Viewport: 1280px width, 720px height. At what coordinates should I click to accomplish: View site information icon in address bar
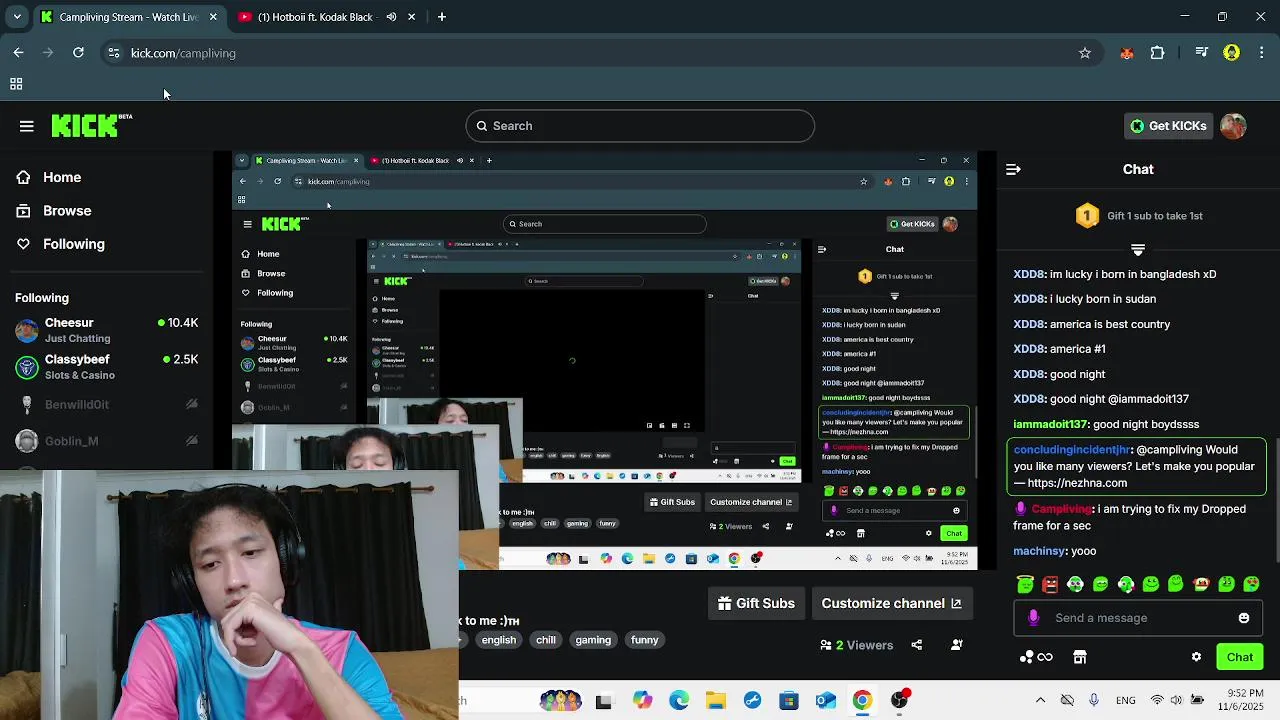(114, 53)
